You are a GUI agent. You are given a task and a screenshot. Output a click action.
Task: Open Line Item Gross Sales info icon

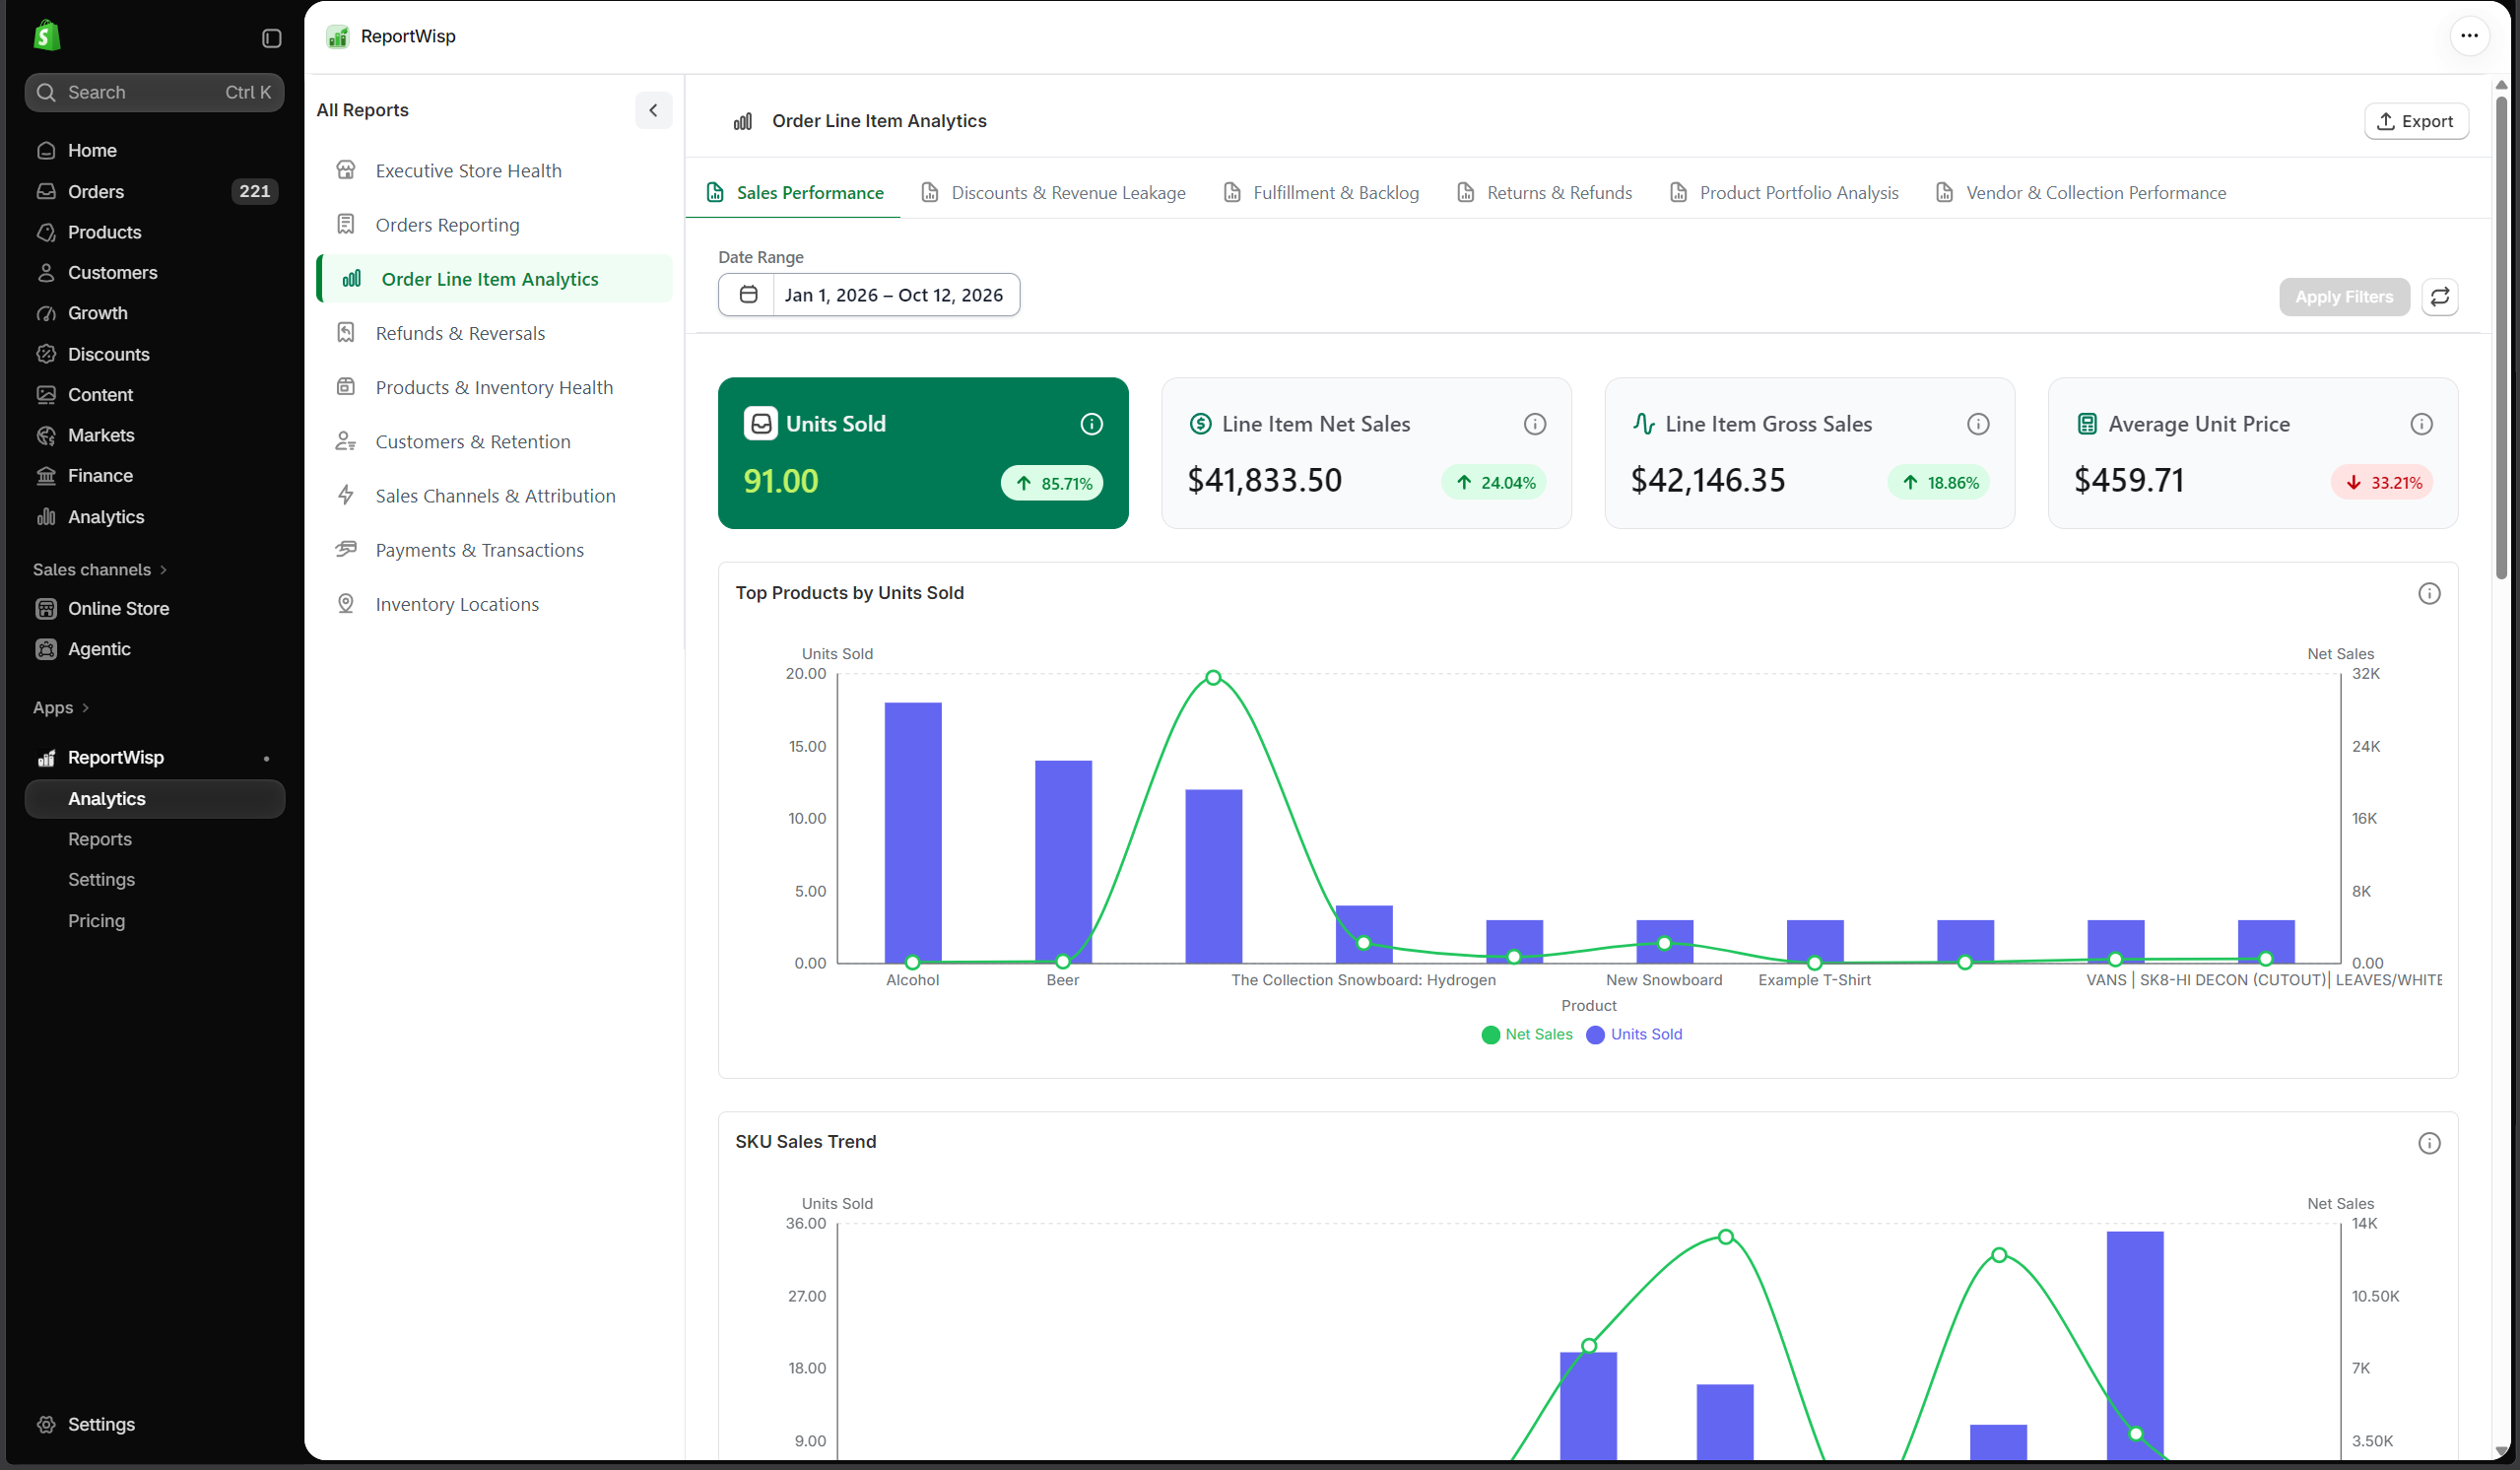[1978, 424]
